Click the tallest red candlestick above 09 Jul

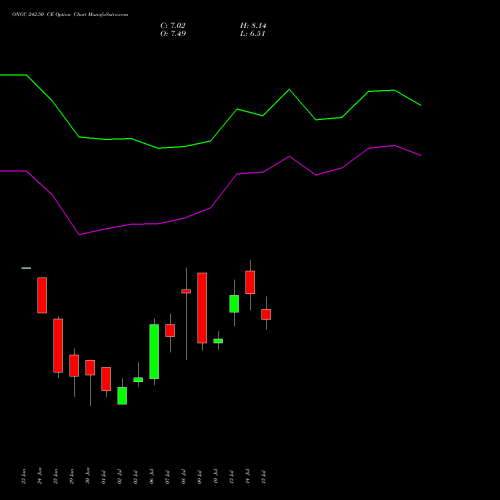(202, 308)
